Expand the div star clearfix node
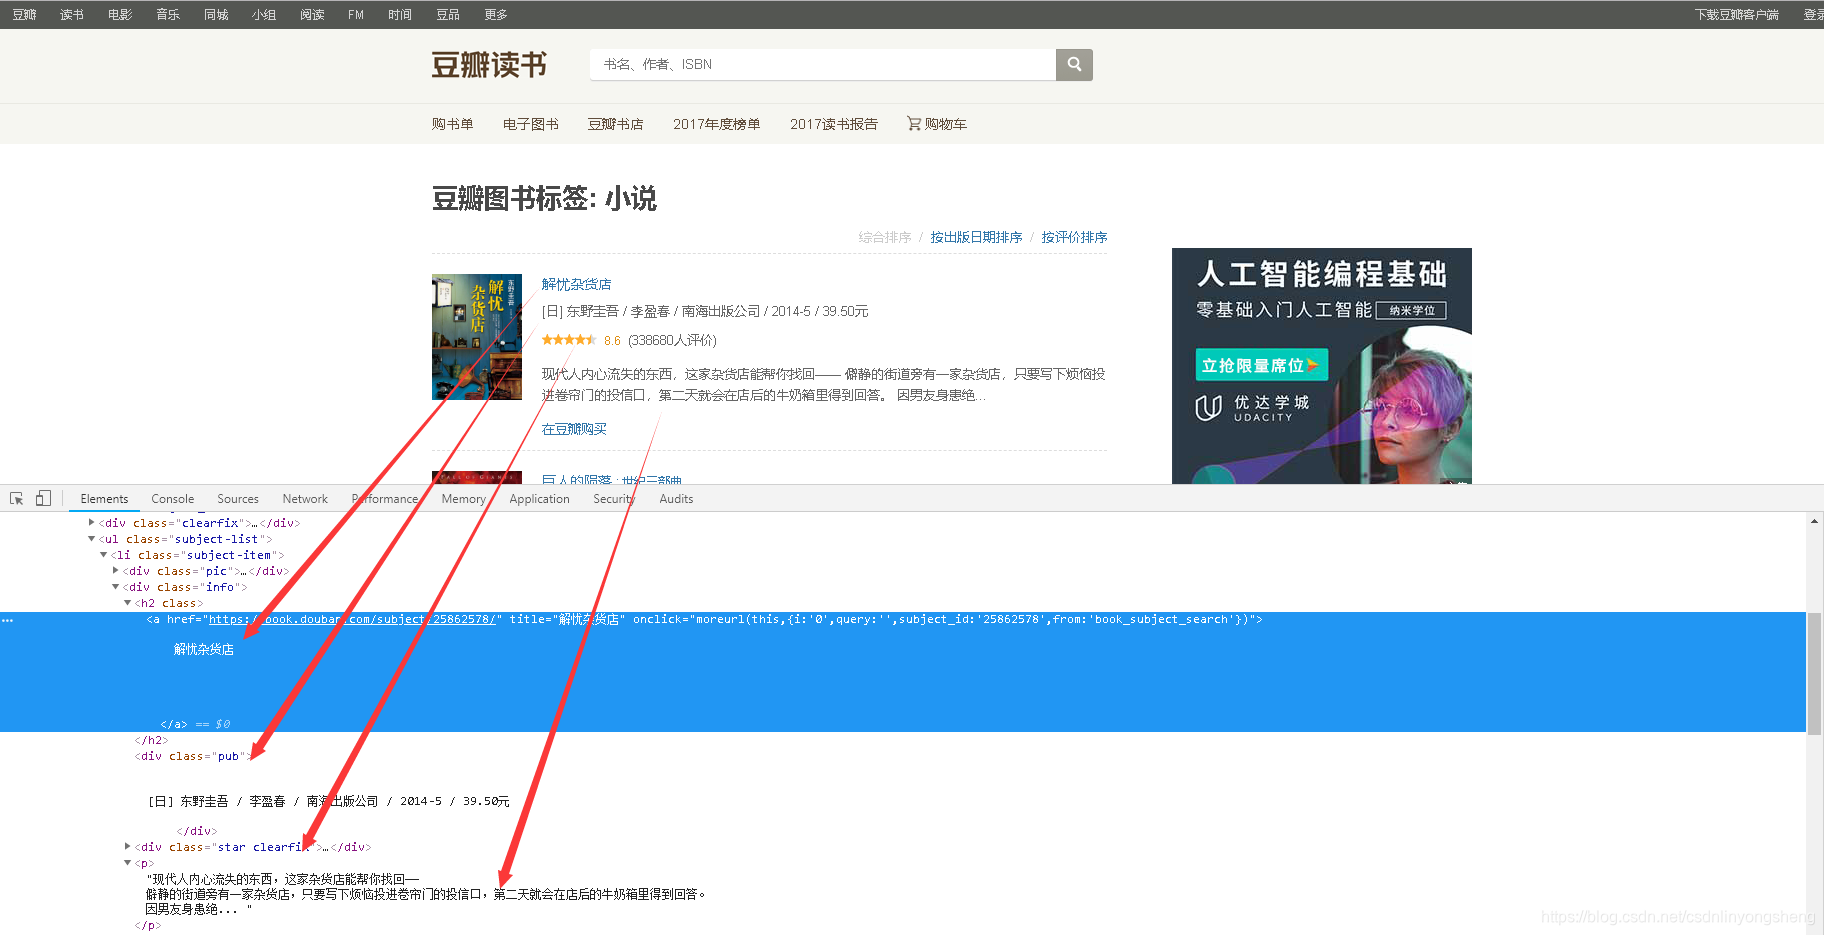1824x935 pixels. pyautogui.click(x=128, y=846)
